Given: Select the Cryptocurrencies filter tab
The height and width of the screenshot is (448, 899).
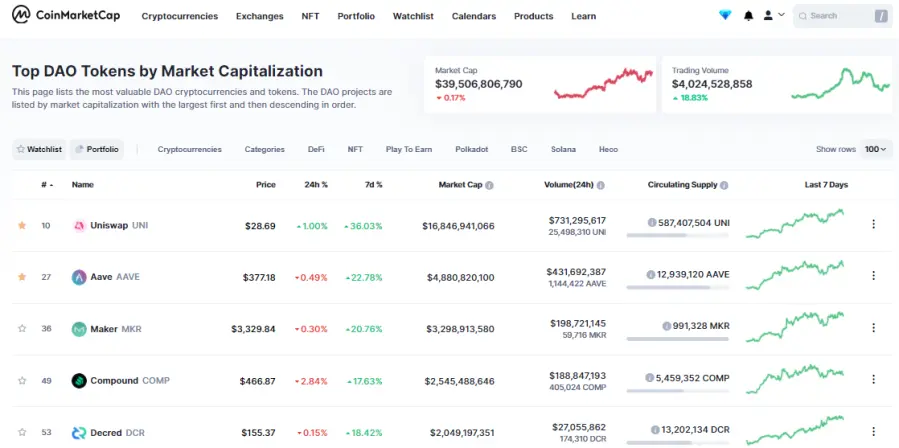Looking at the screenshot, I should (x=190, y=149).
